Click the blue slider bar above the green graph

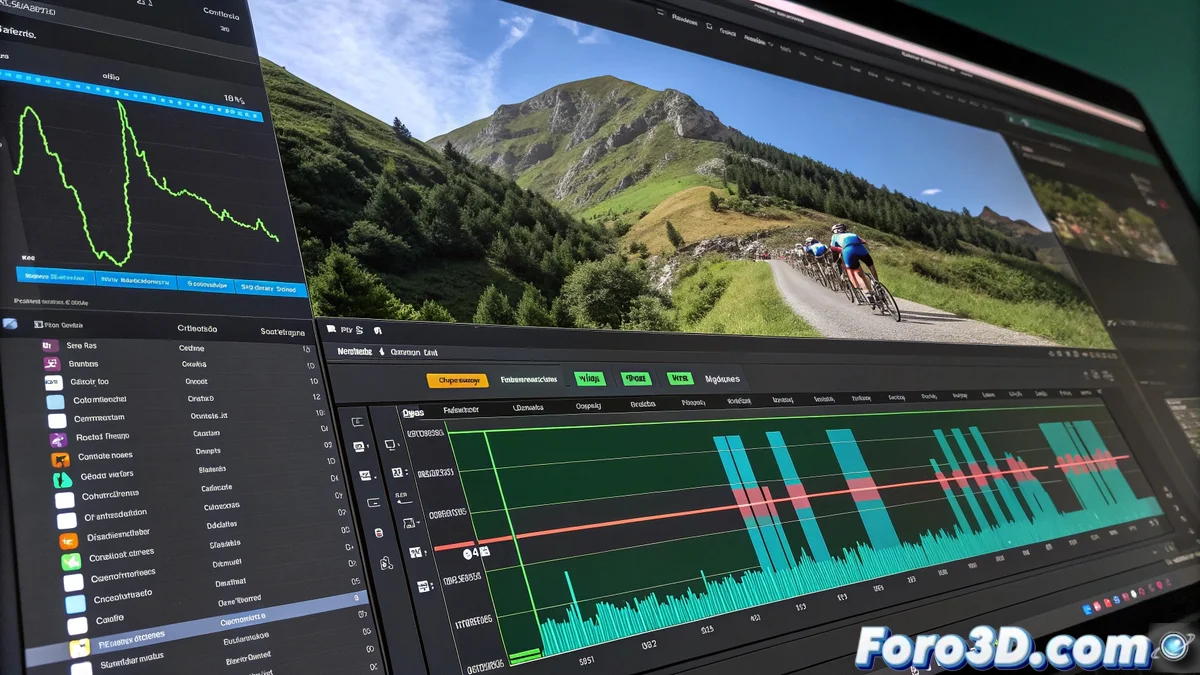131,95
